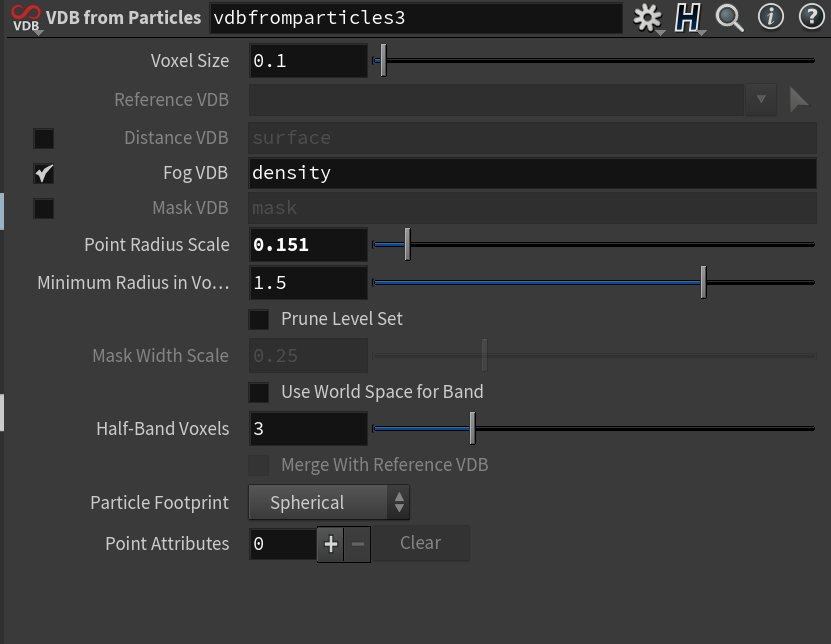The height and width of the screenshot is (644, 831).
Task: Click the Voxel Size slider handle
Action: 383,60
